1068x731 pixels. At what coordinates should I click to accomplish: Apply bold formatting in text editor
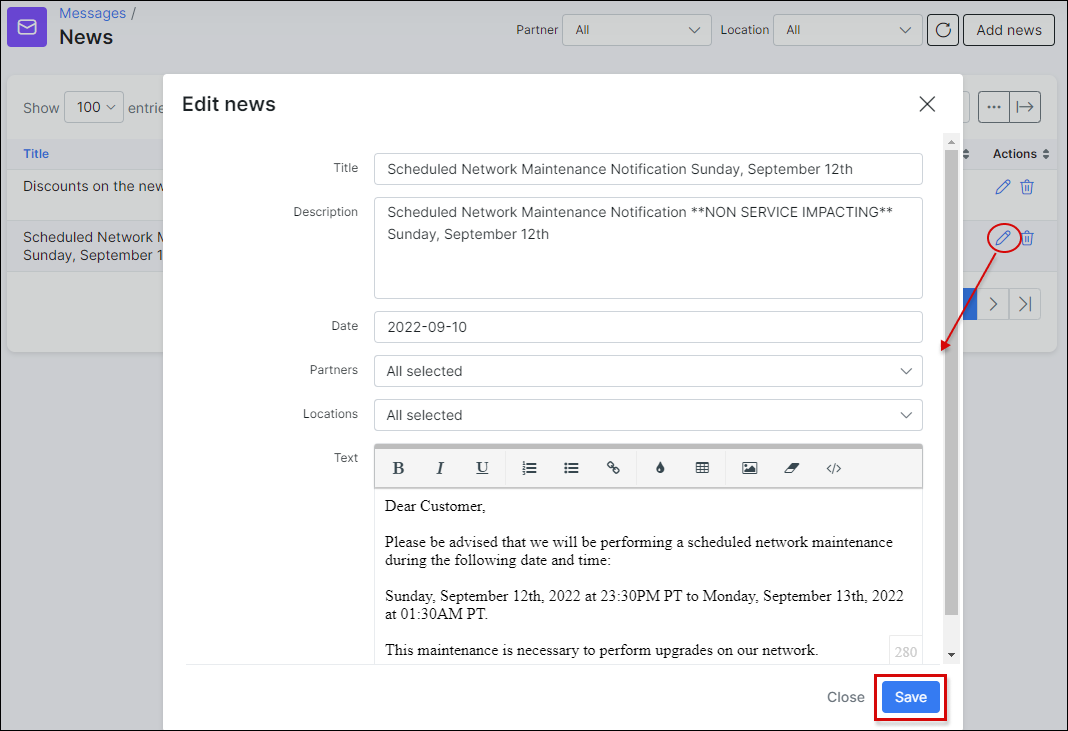coord(398,468)
